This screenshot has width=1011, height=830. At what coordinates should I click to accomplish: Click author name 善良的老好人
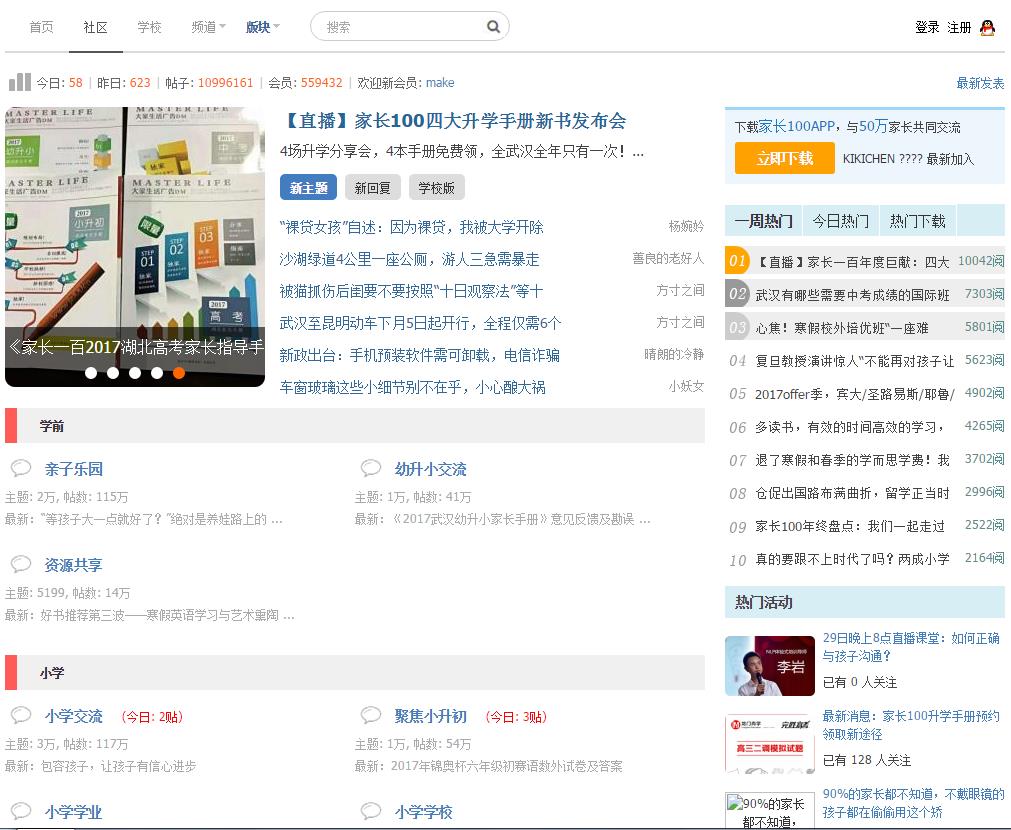click(x=668, y=259)
